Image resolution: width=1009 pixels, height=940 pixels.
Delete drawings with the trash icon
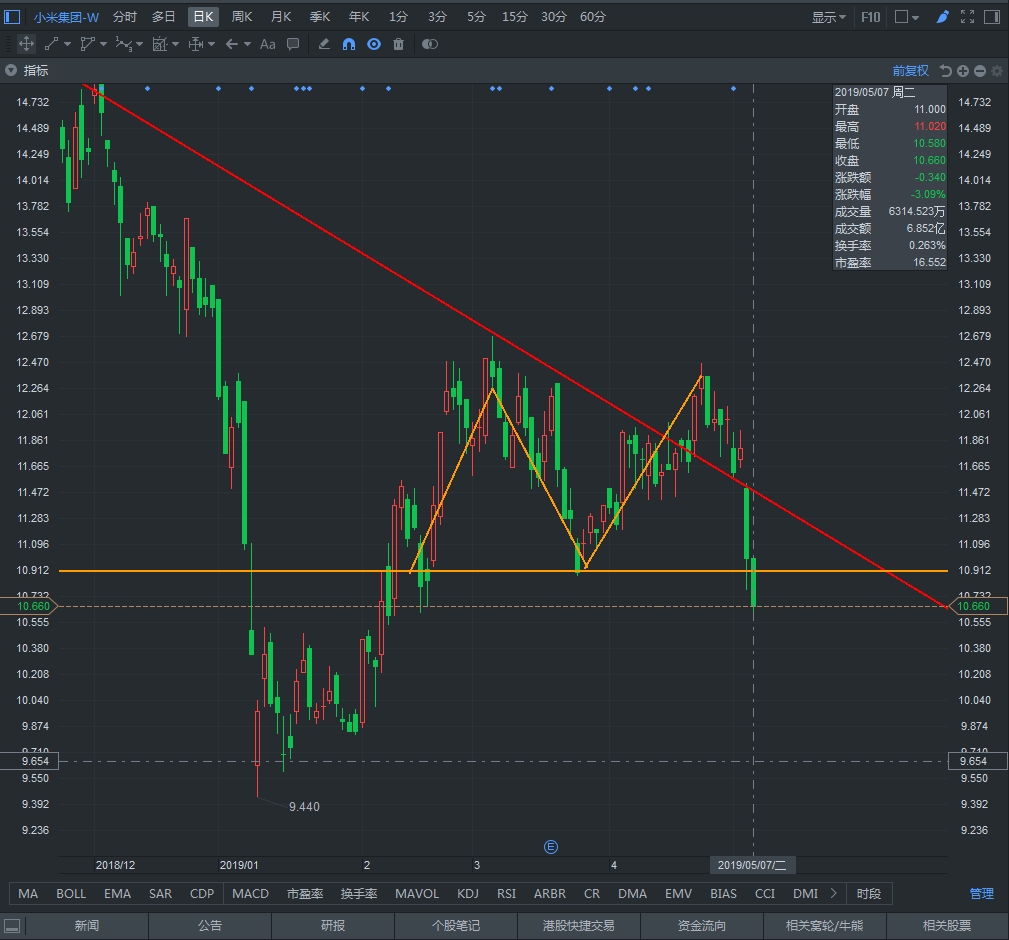tap(398, 44)
